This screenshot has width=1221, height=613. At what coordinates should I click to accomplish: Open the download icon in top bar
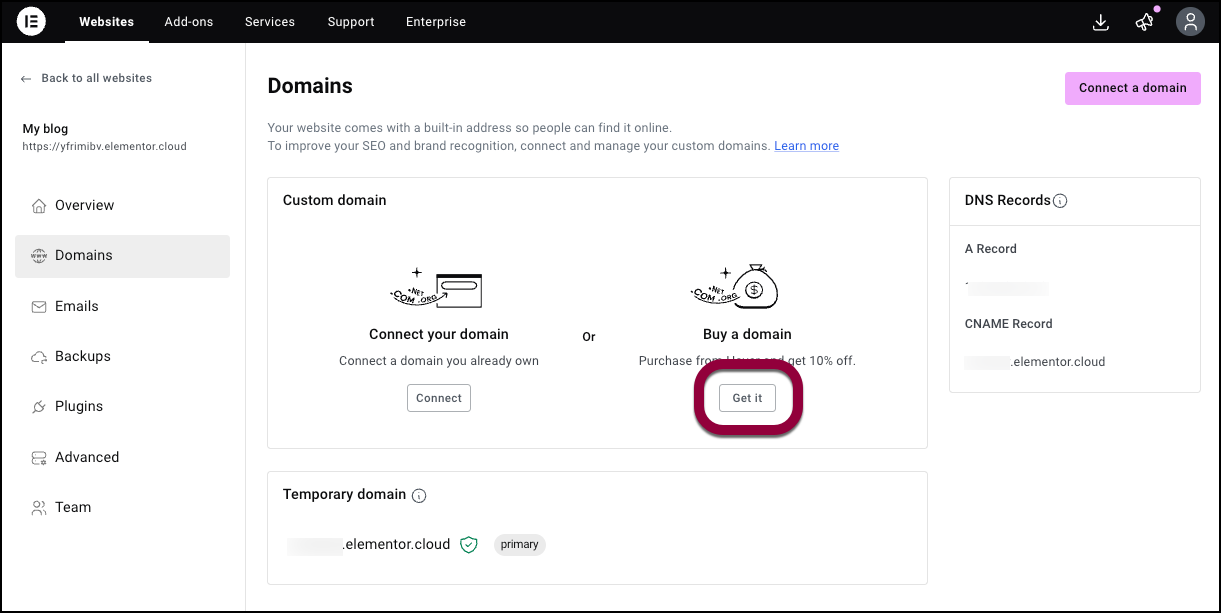point(1101,22)
